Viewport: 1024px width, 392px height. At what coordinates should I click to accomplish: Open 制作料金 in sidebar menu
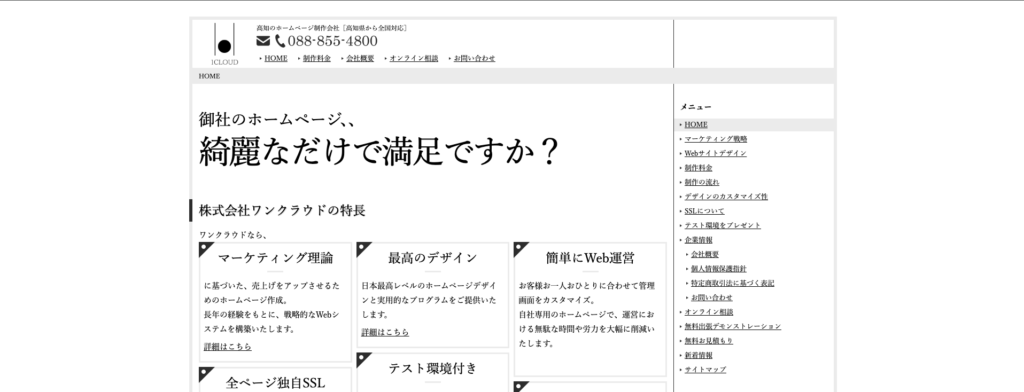tap(698, 168)
